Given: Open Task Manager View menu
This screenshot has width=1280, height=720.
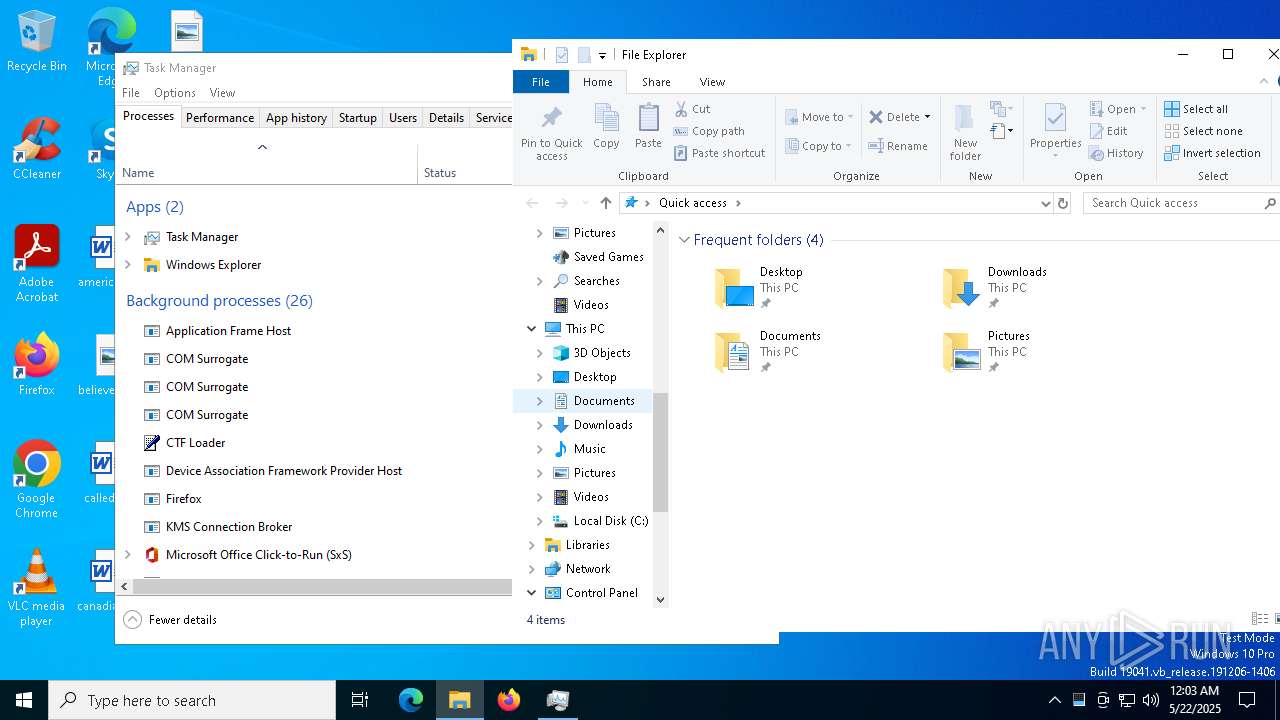Looking at the screenshot, I should 222,93.
